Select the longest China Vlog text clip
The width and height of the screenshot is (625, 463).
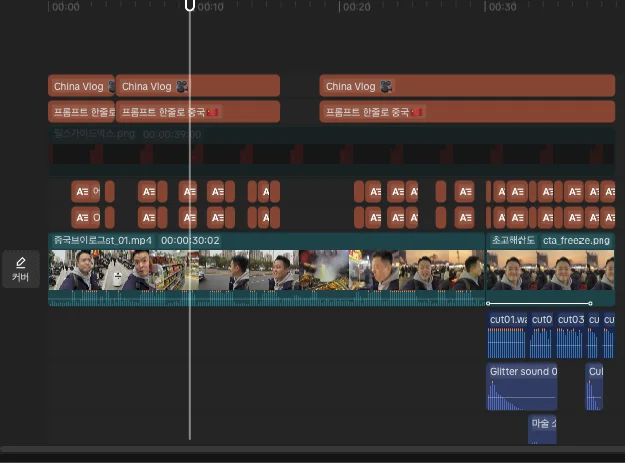point(467,86)
